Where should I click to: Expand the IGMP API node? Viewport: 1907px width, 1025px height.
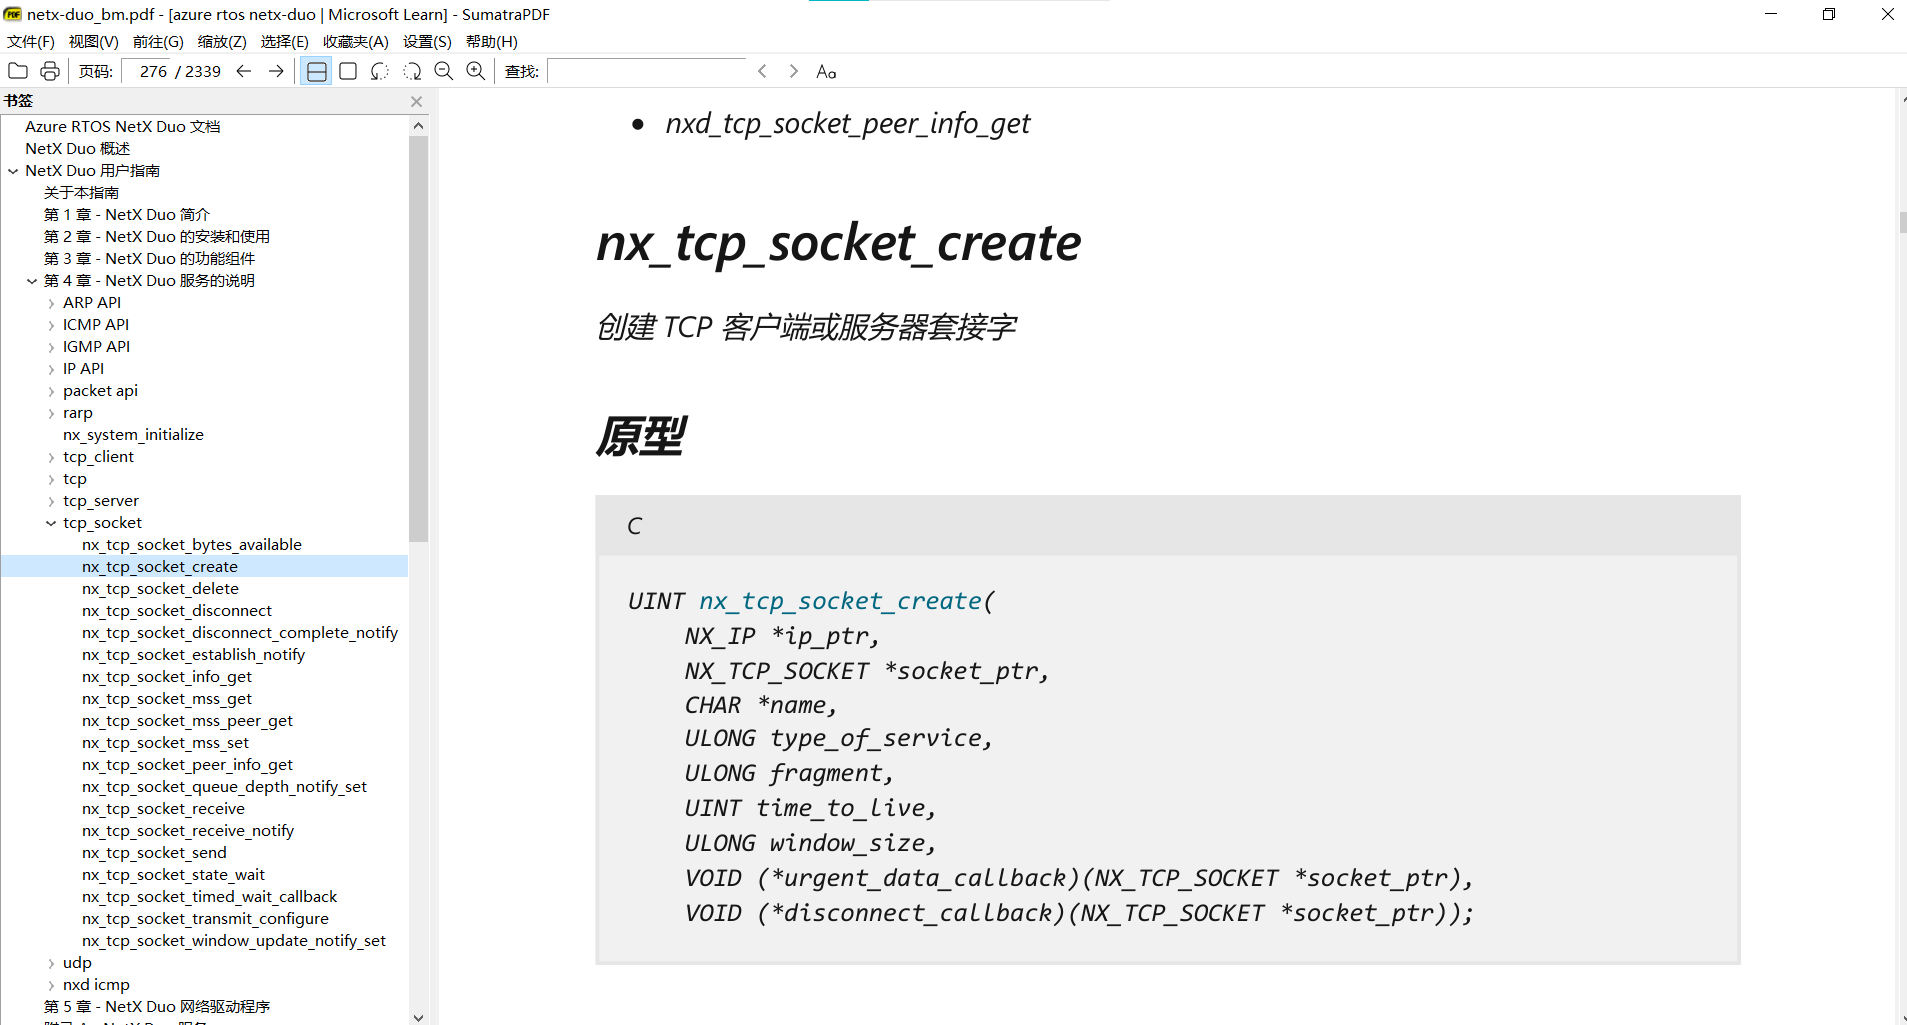coord(51,347)
